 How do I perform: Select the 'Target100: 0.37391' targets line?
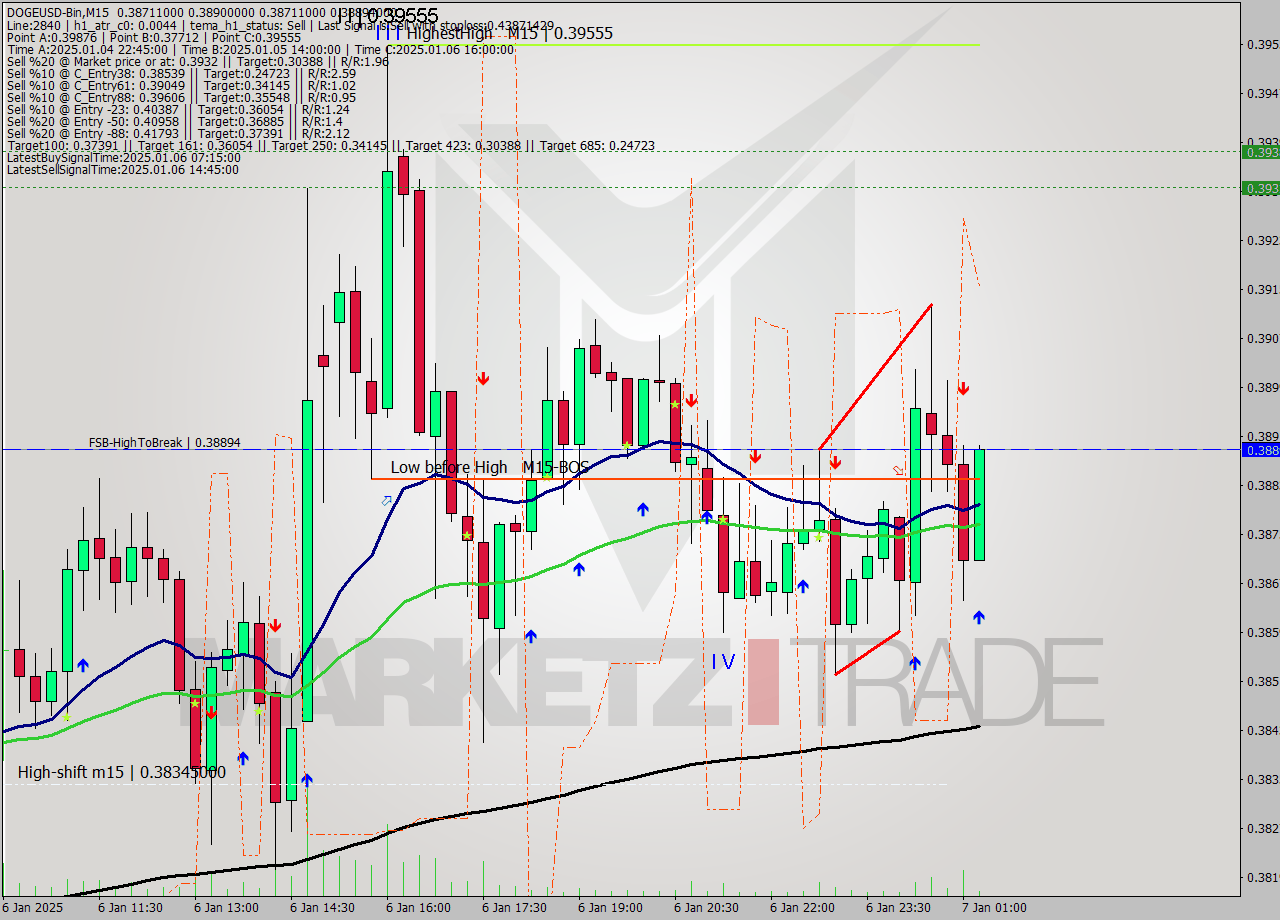[x=331, y=145]
